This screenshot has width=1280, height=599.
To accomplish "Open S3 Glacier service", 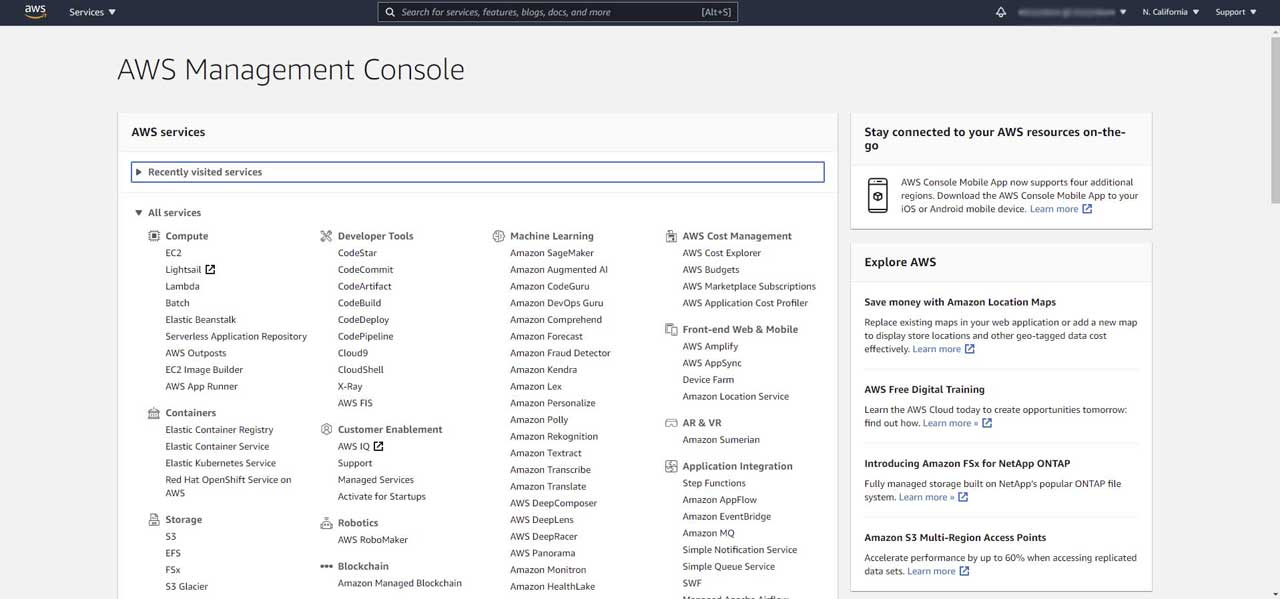I will pos(187,587).
